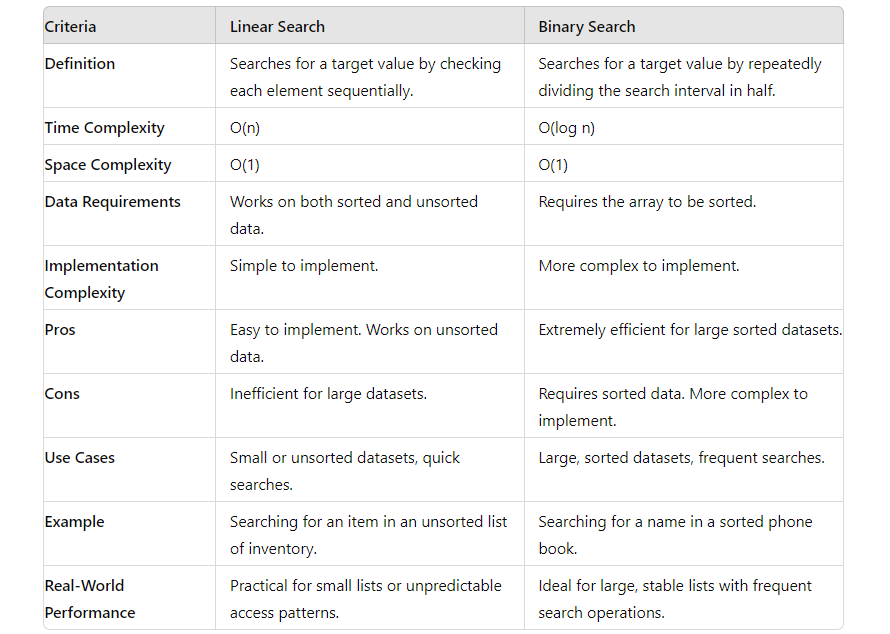Screen dimensions: 890x634
Task: Click the Pros row label
Action: point(60,330)
